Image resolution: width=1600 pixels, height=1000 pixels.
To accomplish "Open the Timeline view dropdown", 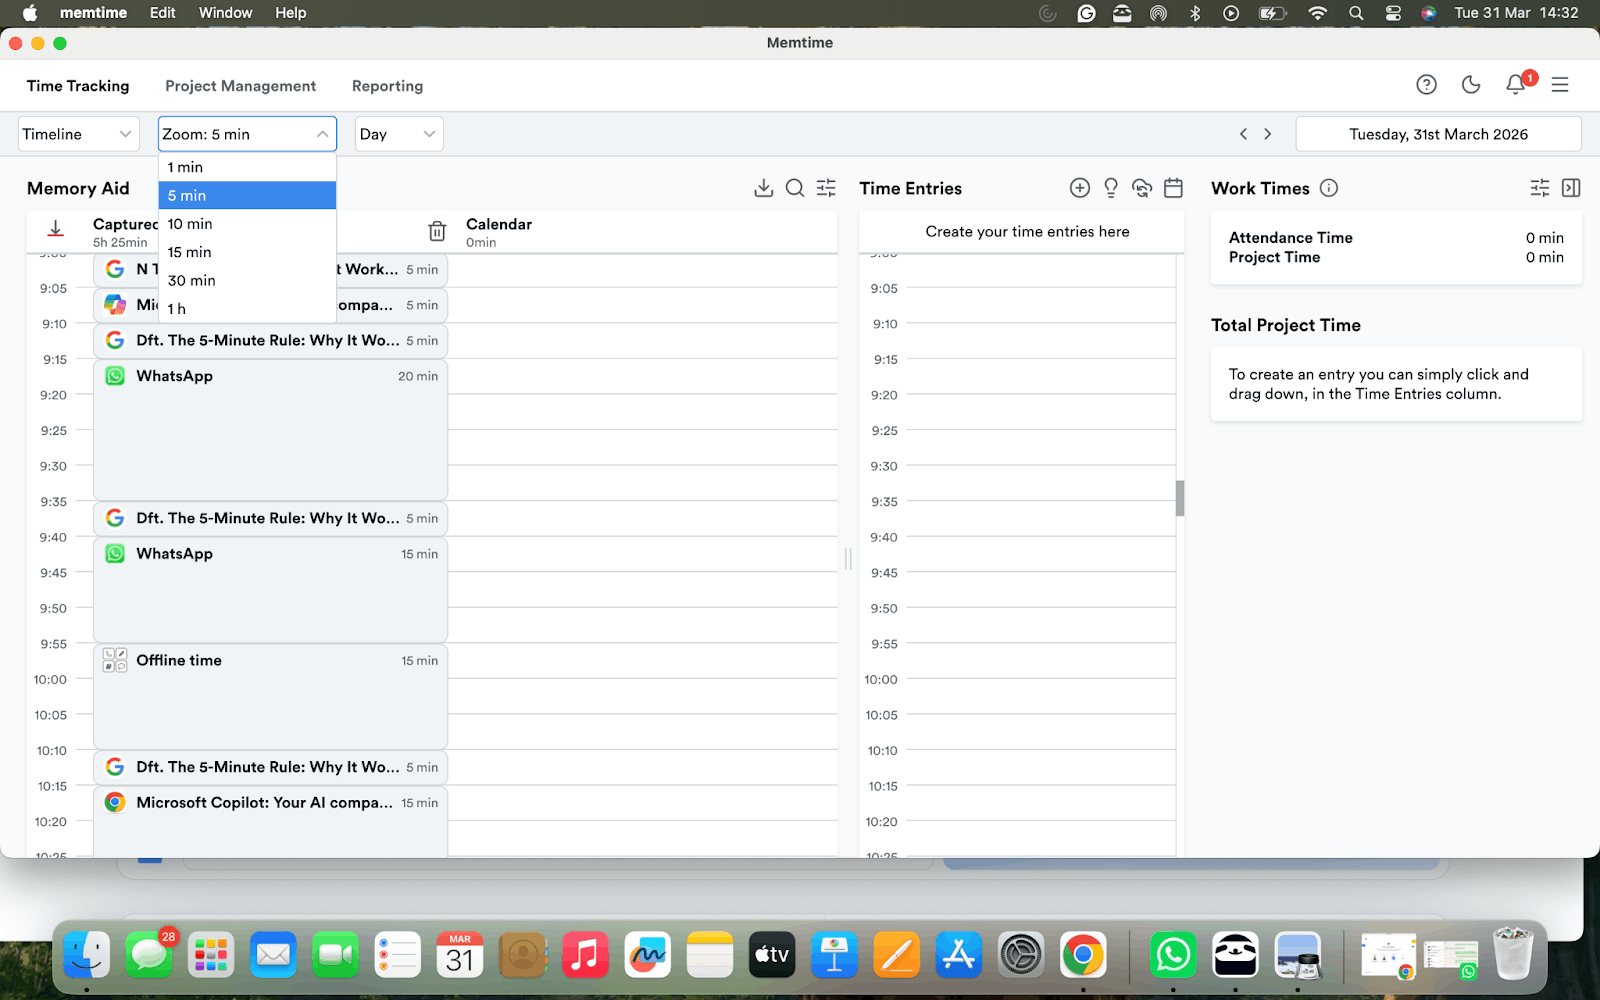I will click(78, 133).
